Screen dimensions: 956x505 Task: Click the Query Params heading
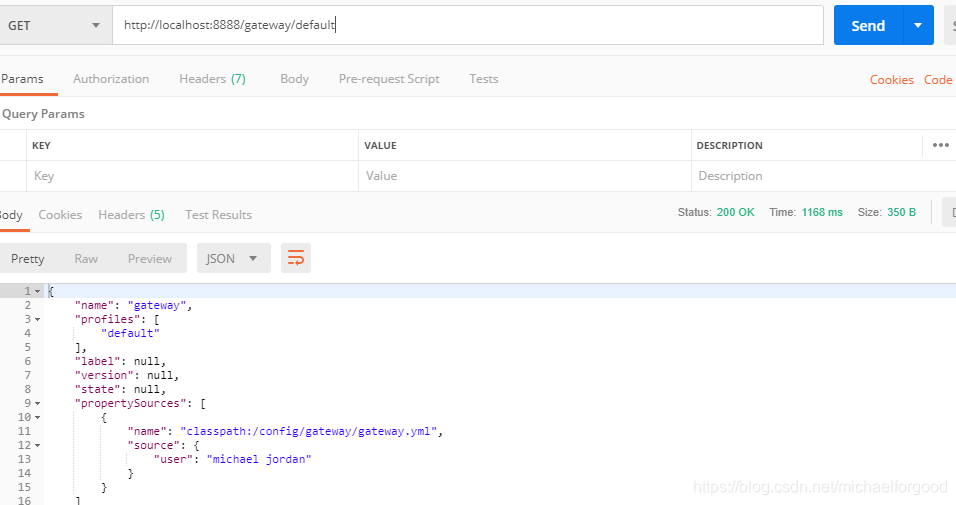point(43,114)
